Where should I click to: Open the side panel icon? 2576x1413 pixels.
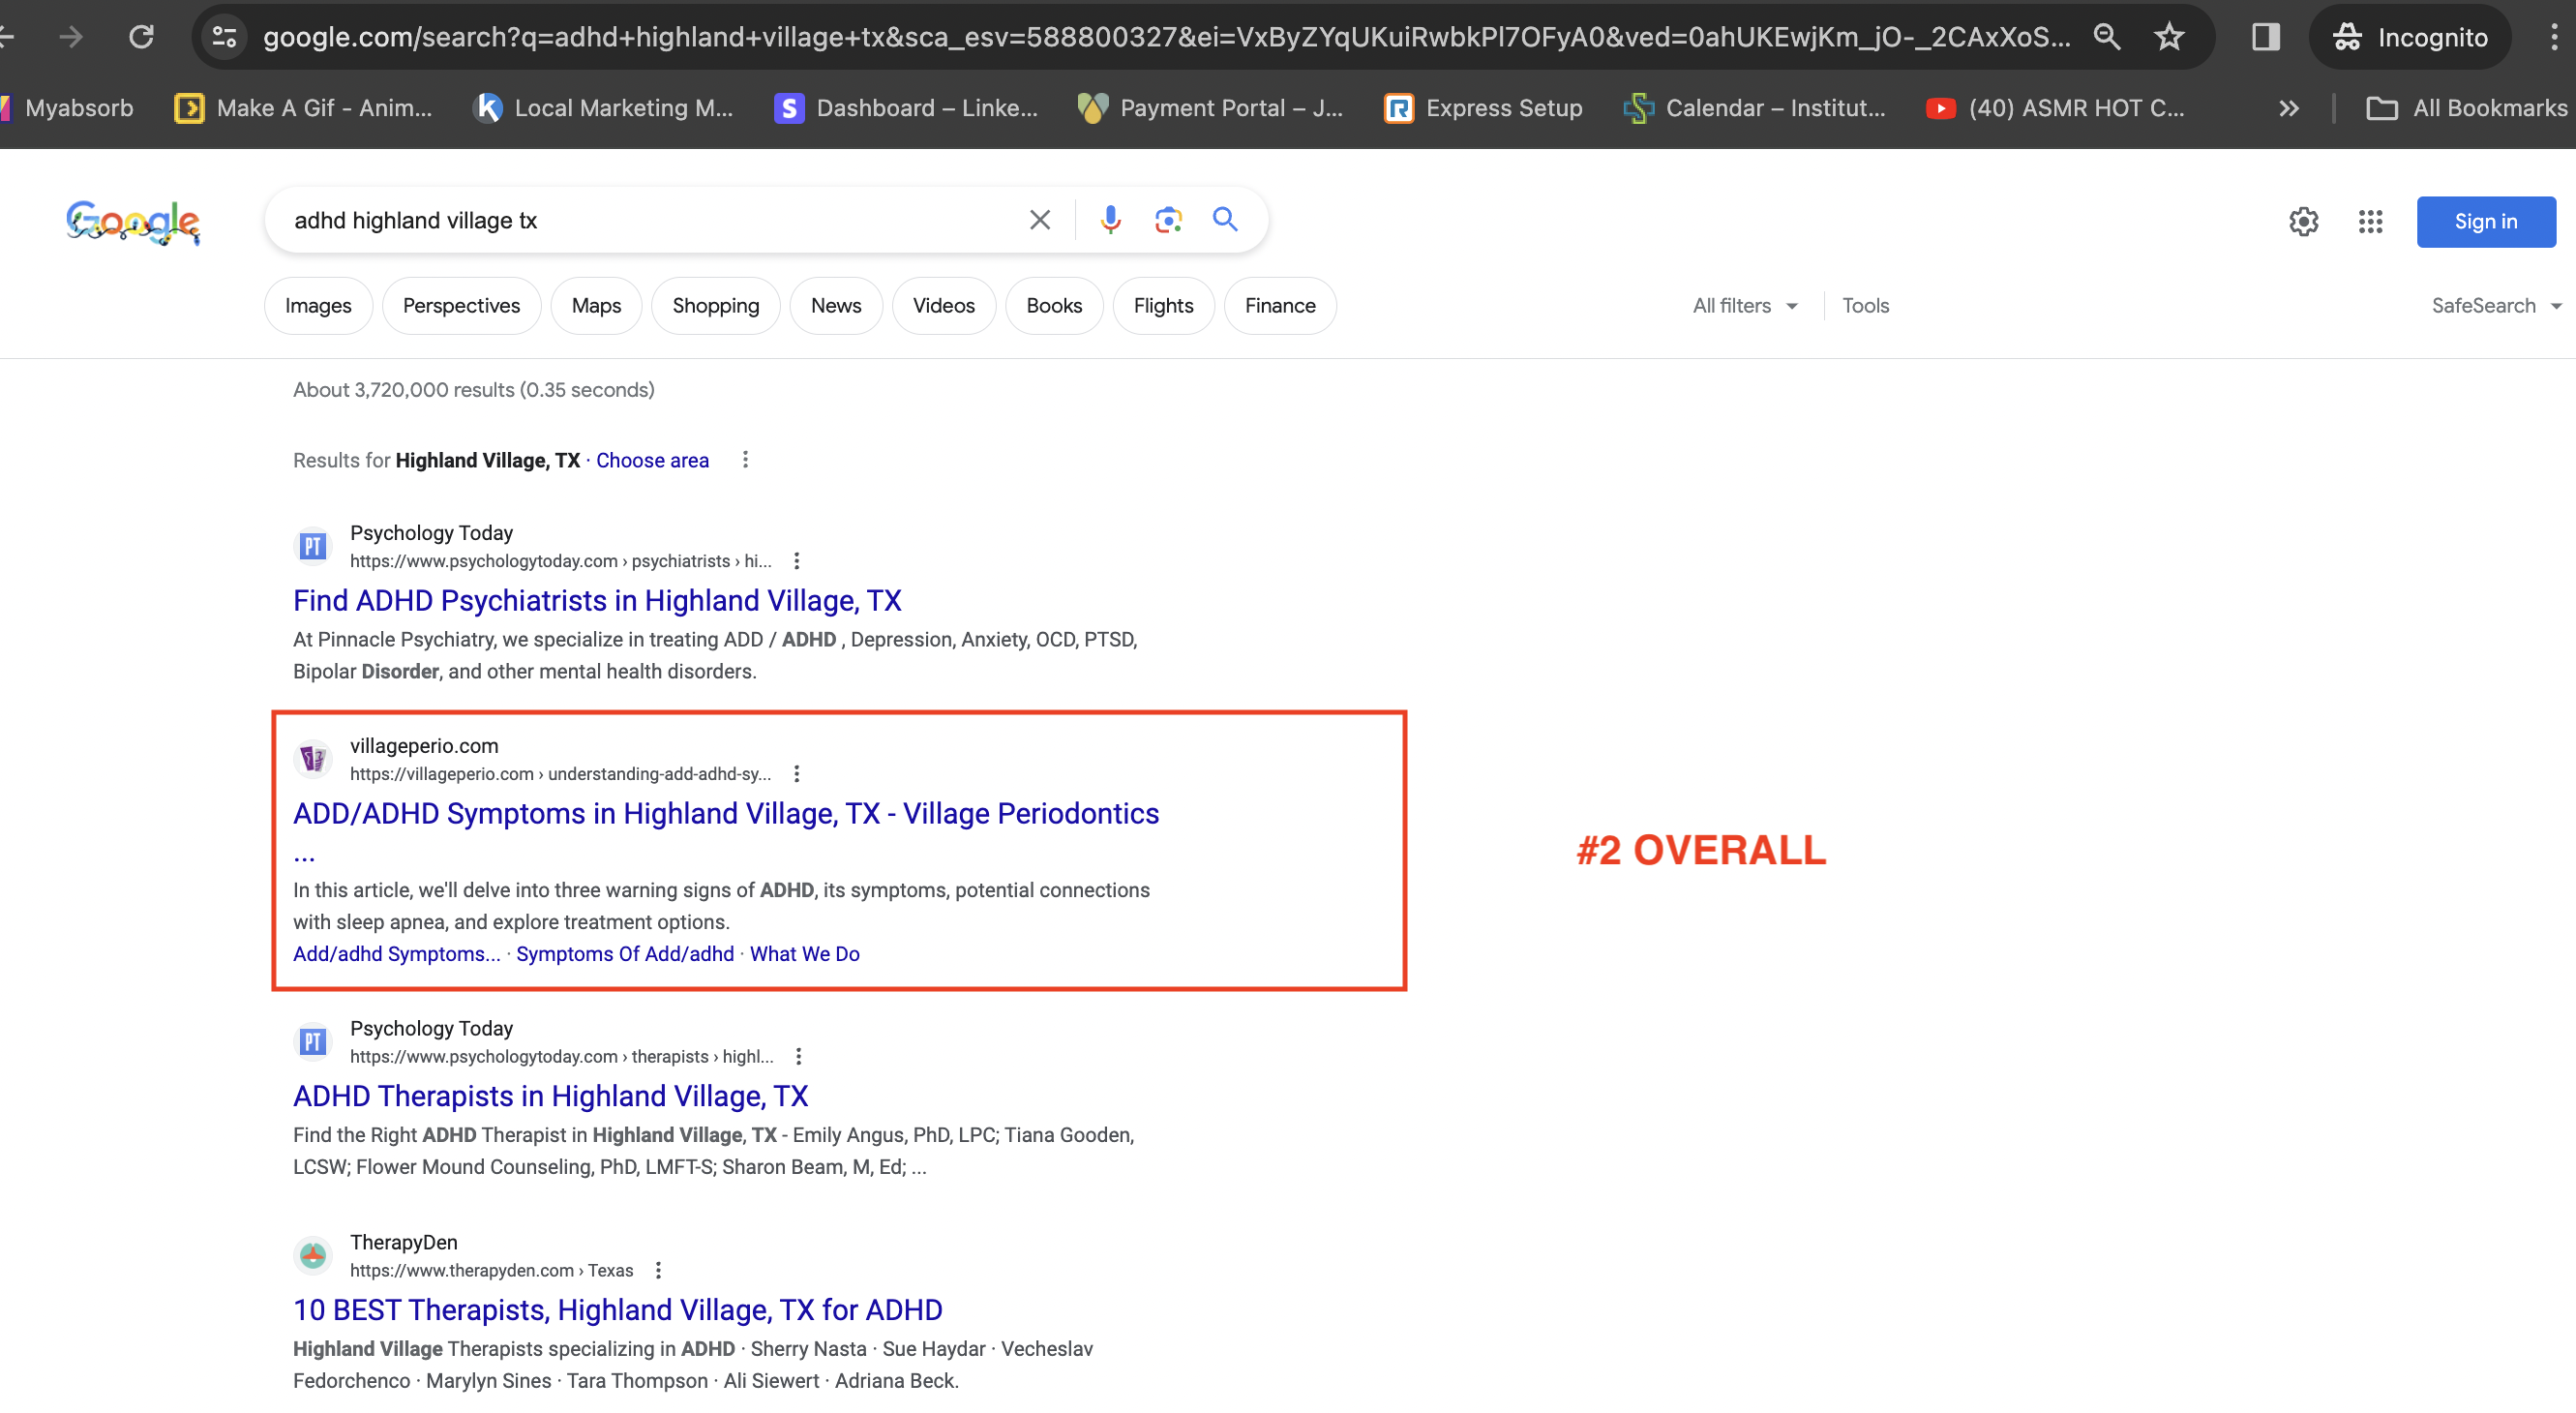coord(2265,37)
